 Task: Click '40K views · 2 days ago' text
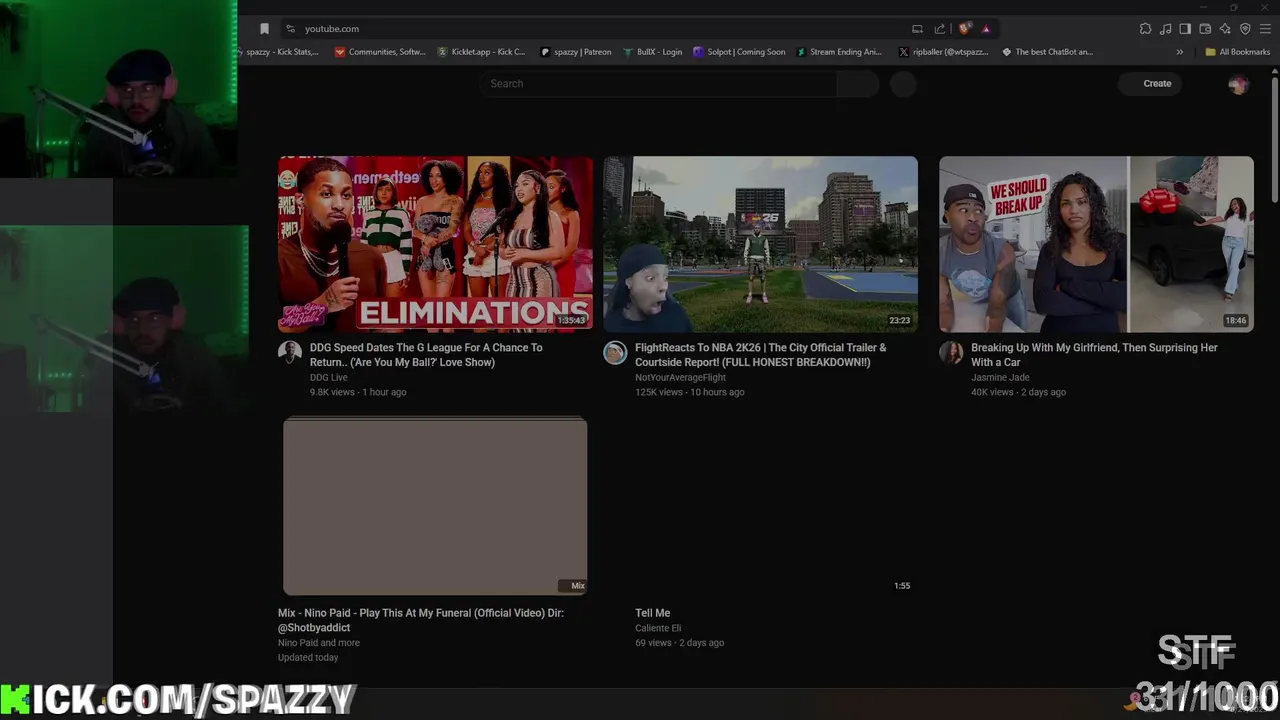(x=1018, y=392)
